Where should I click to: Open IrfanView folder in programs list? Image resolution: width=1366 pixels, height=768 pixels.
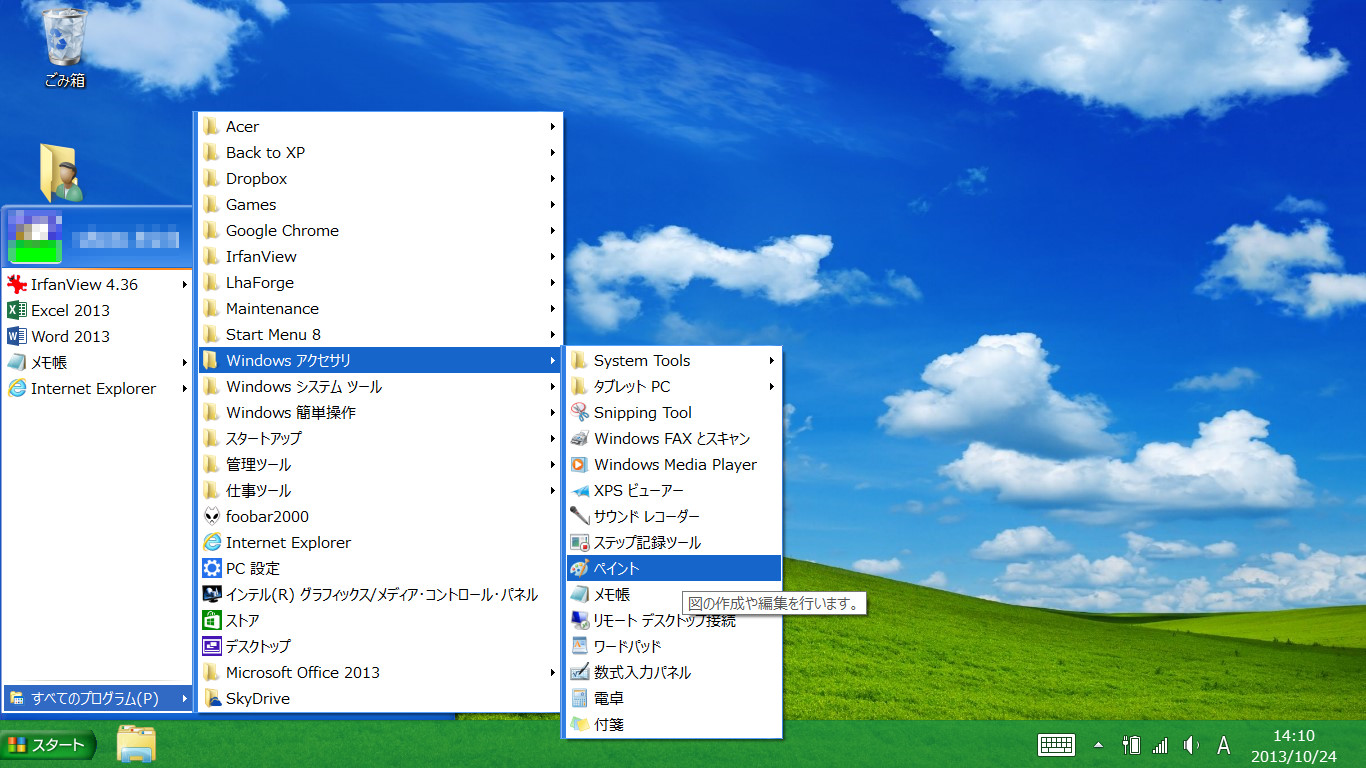click(x=380, y=256)
